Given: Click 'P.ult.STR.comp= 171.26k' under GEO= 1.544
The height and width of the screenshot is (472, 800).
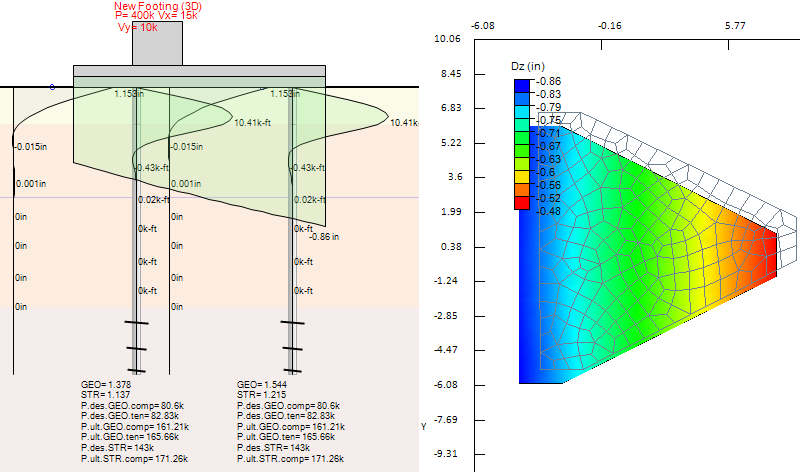Looking at the screenshot, I should tap(290, 459).
